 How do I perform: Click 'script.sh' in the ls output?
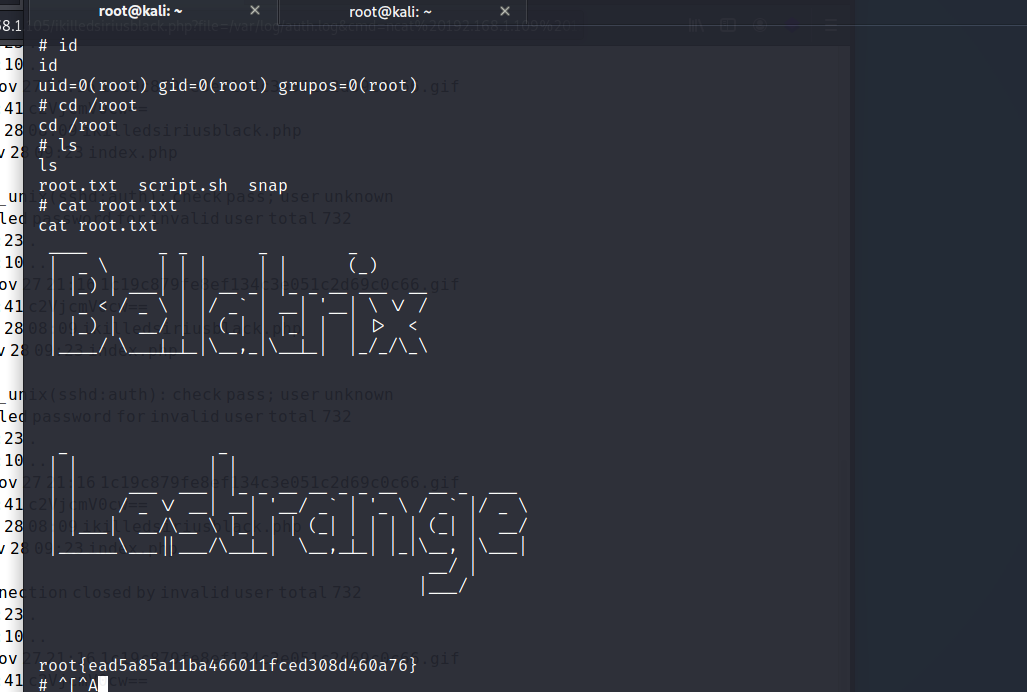tap(183, 186)
